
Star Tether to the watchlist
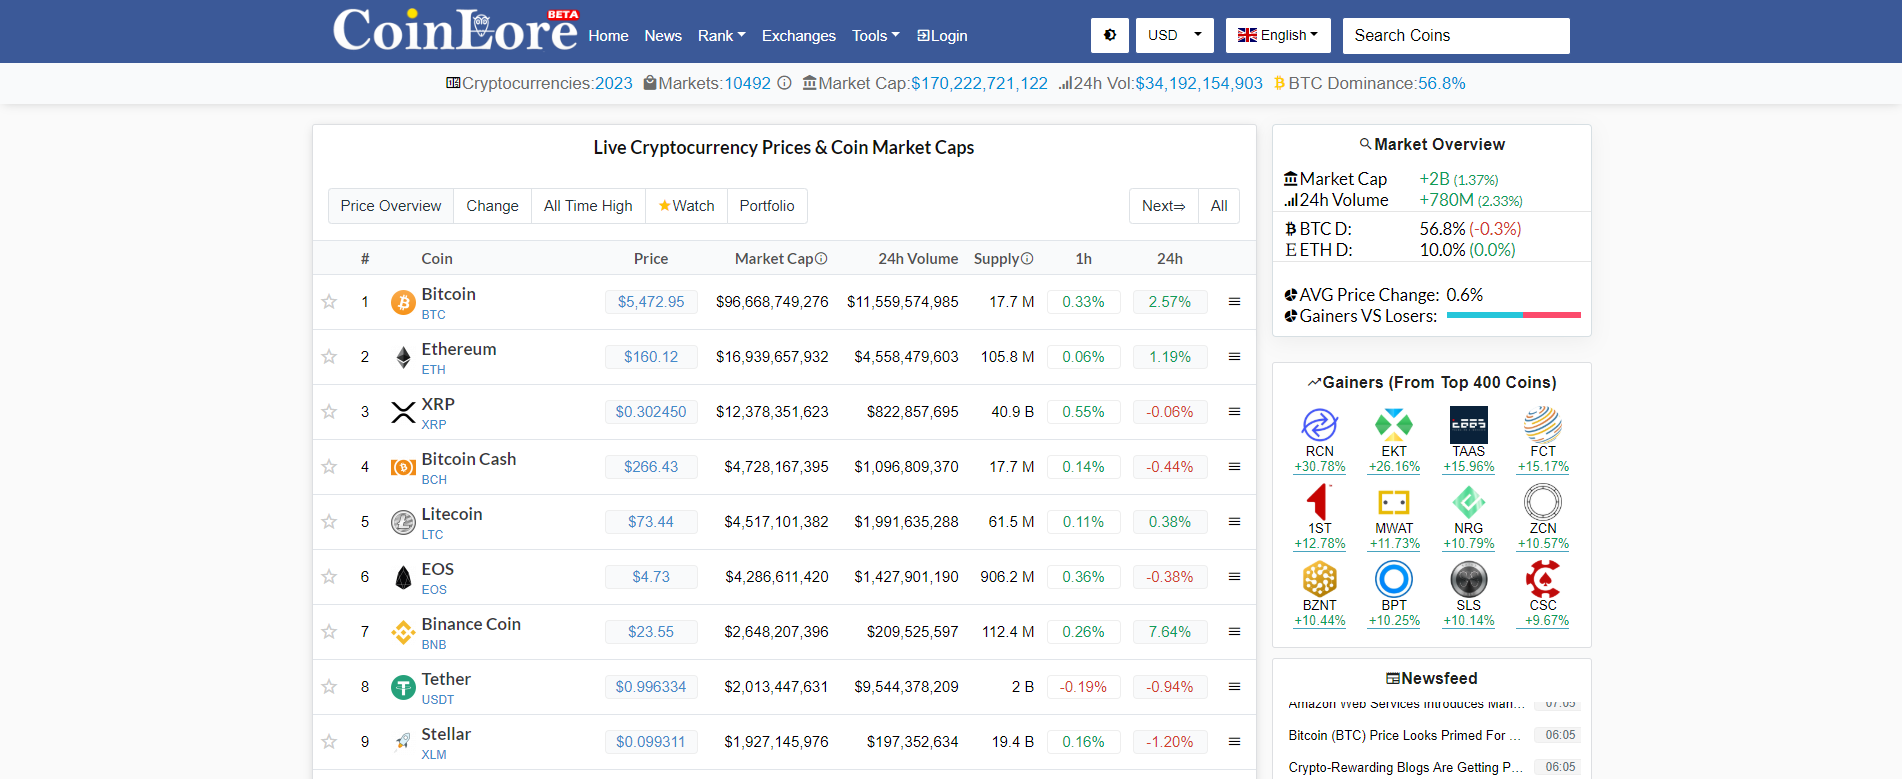coord(329,687)
